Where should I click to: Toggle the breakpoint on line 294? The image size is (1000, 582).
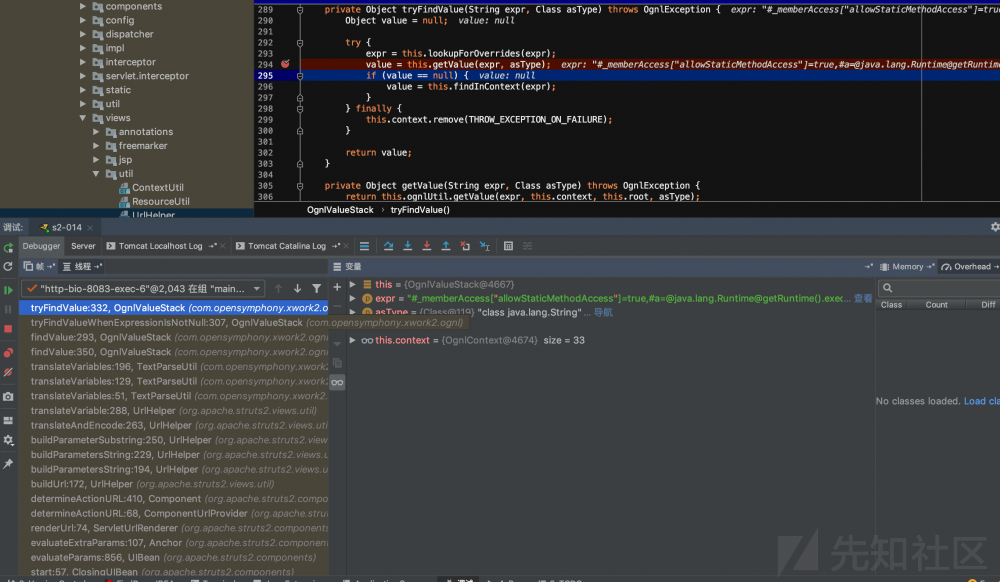tap(285, 64)
